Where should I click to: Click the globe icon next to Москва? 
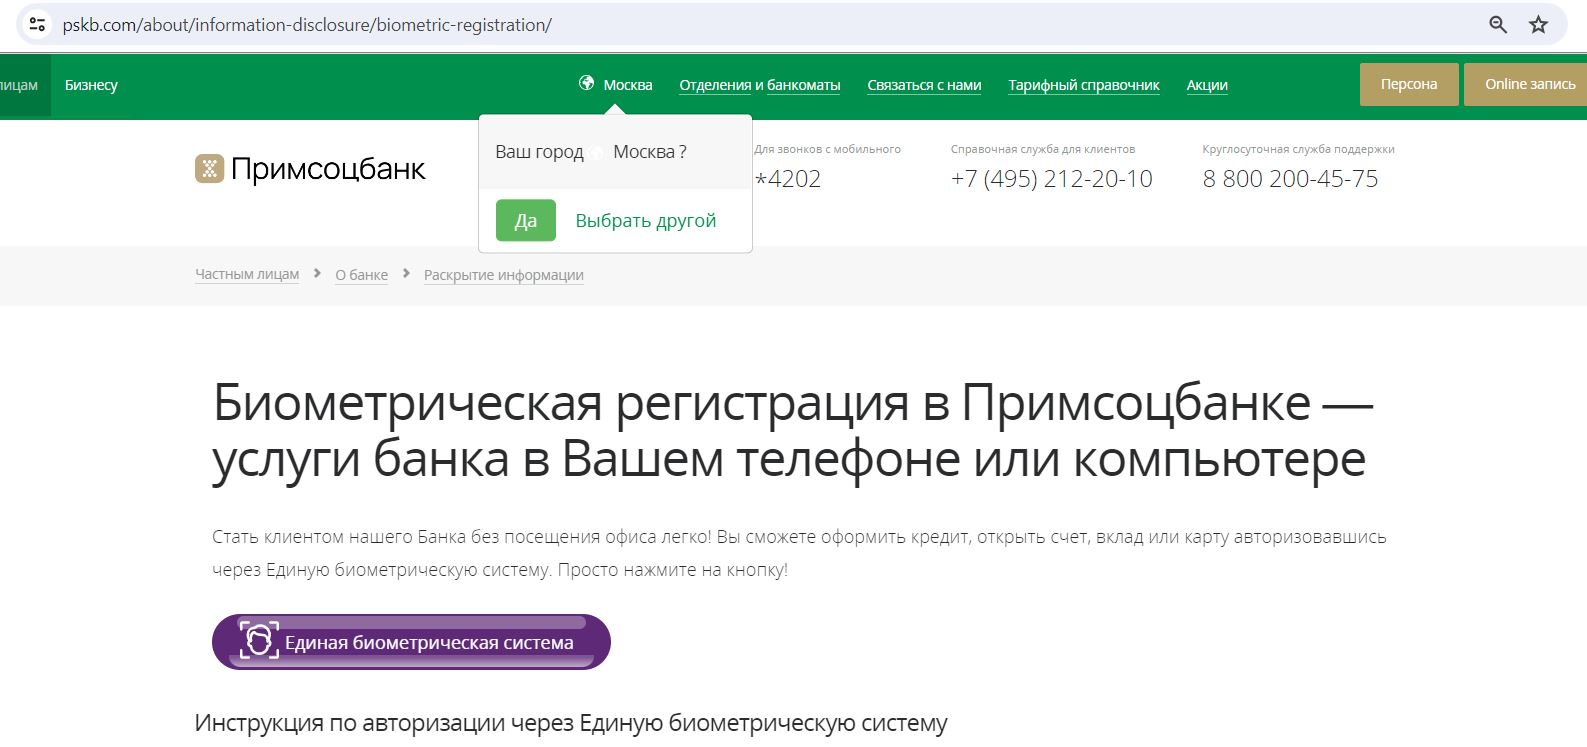[x=587, y=83]
